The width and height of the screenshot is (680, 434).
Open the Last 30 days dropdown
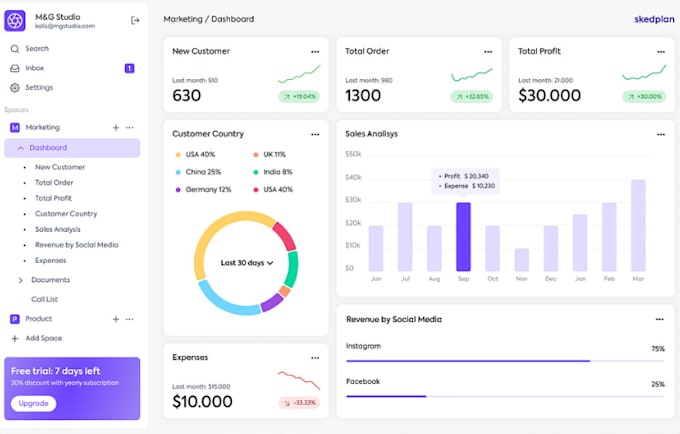[x=247, y=263]
